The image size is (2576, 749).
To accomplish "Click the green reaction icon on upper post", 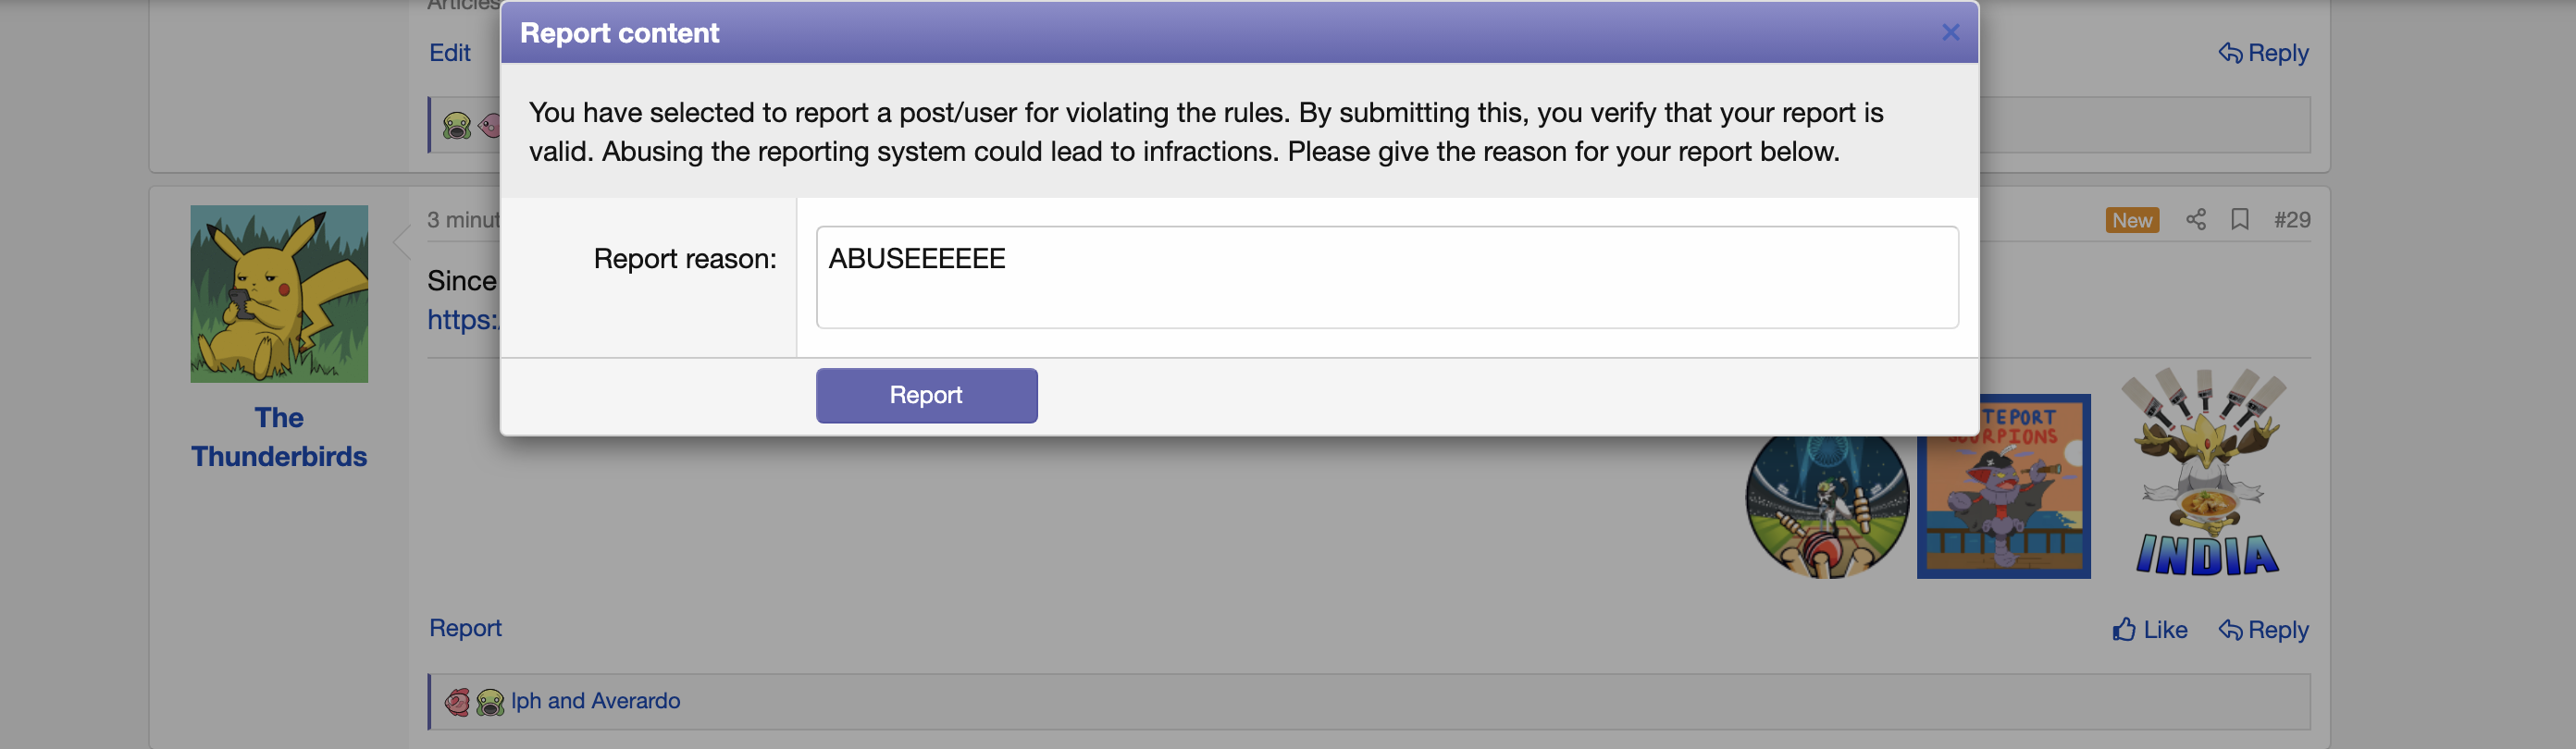I will [x=457, y=126].
